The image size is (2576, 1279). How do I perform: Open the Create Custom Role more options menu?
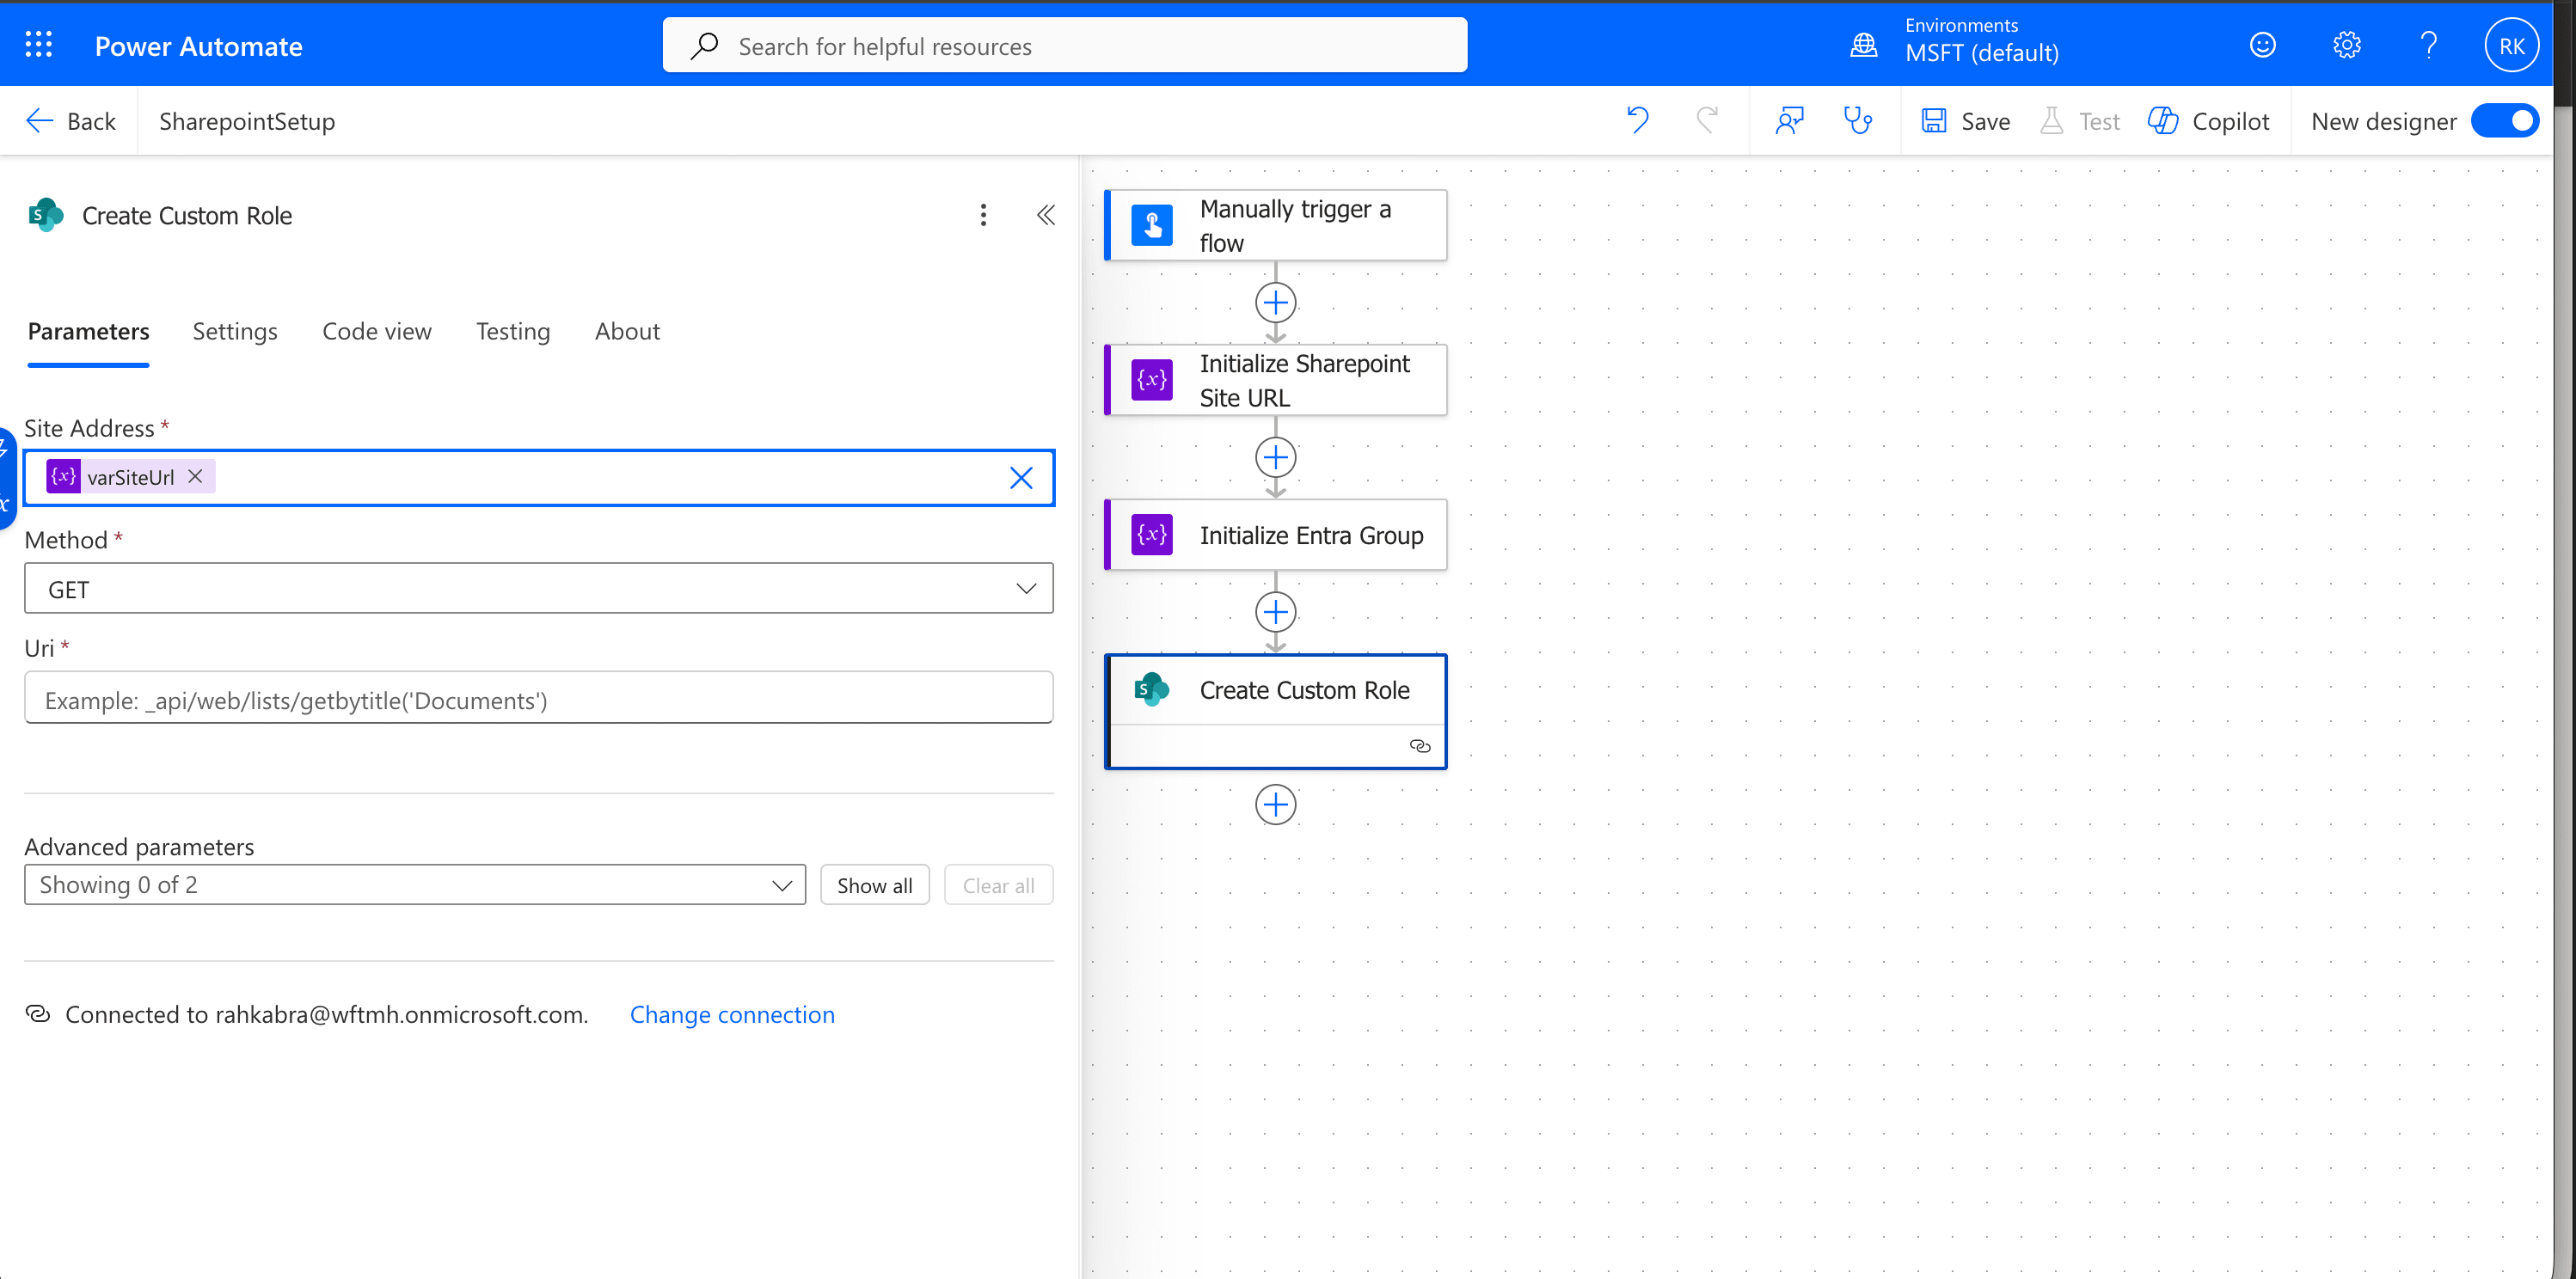click(x=983, y=215)
